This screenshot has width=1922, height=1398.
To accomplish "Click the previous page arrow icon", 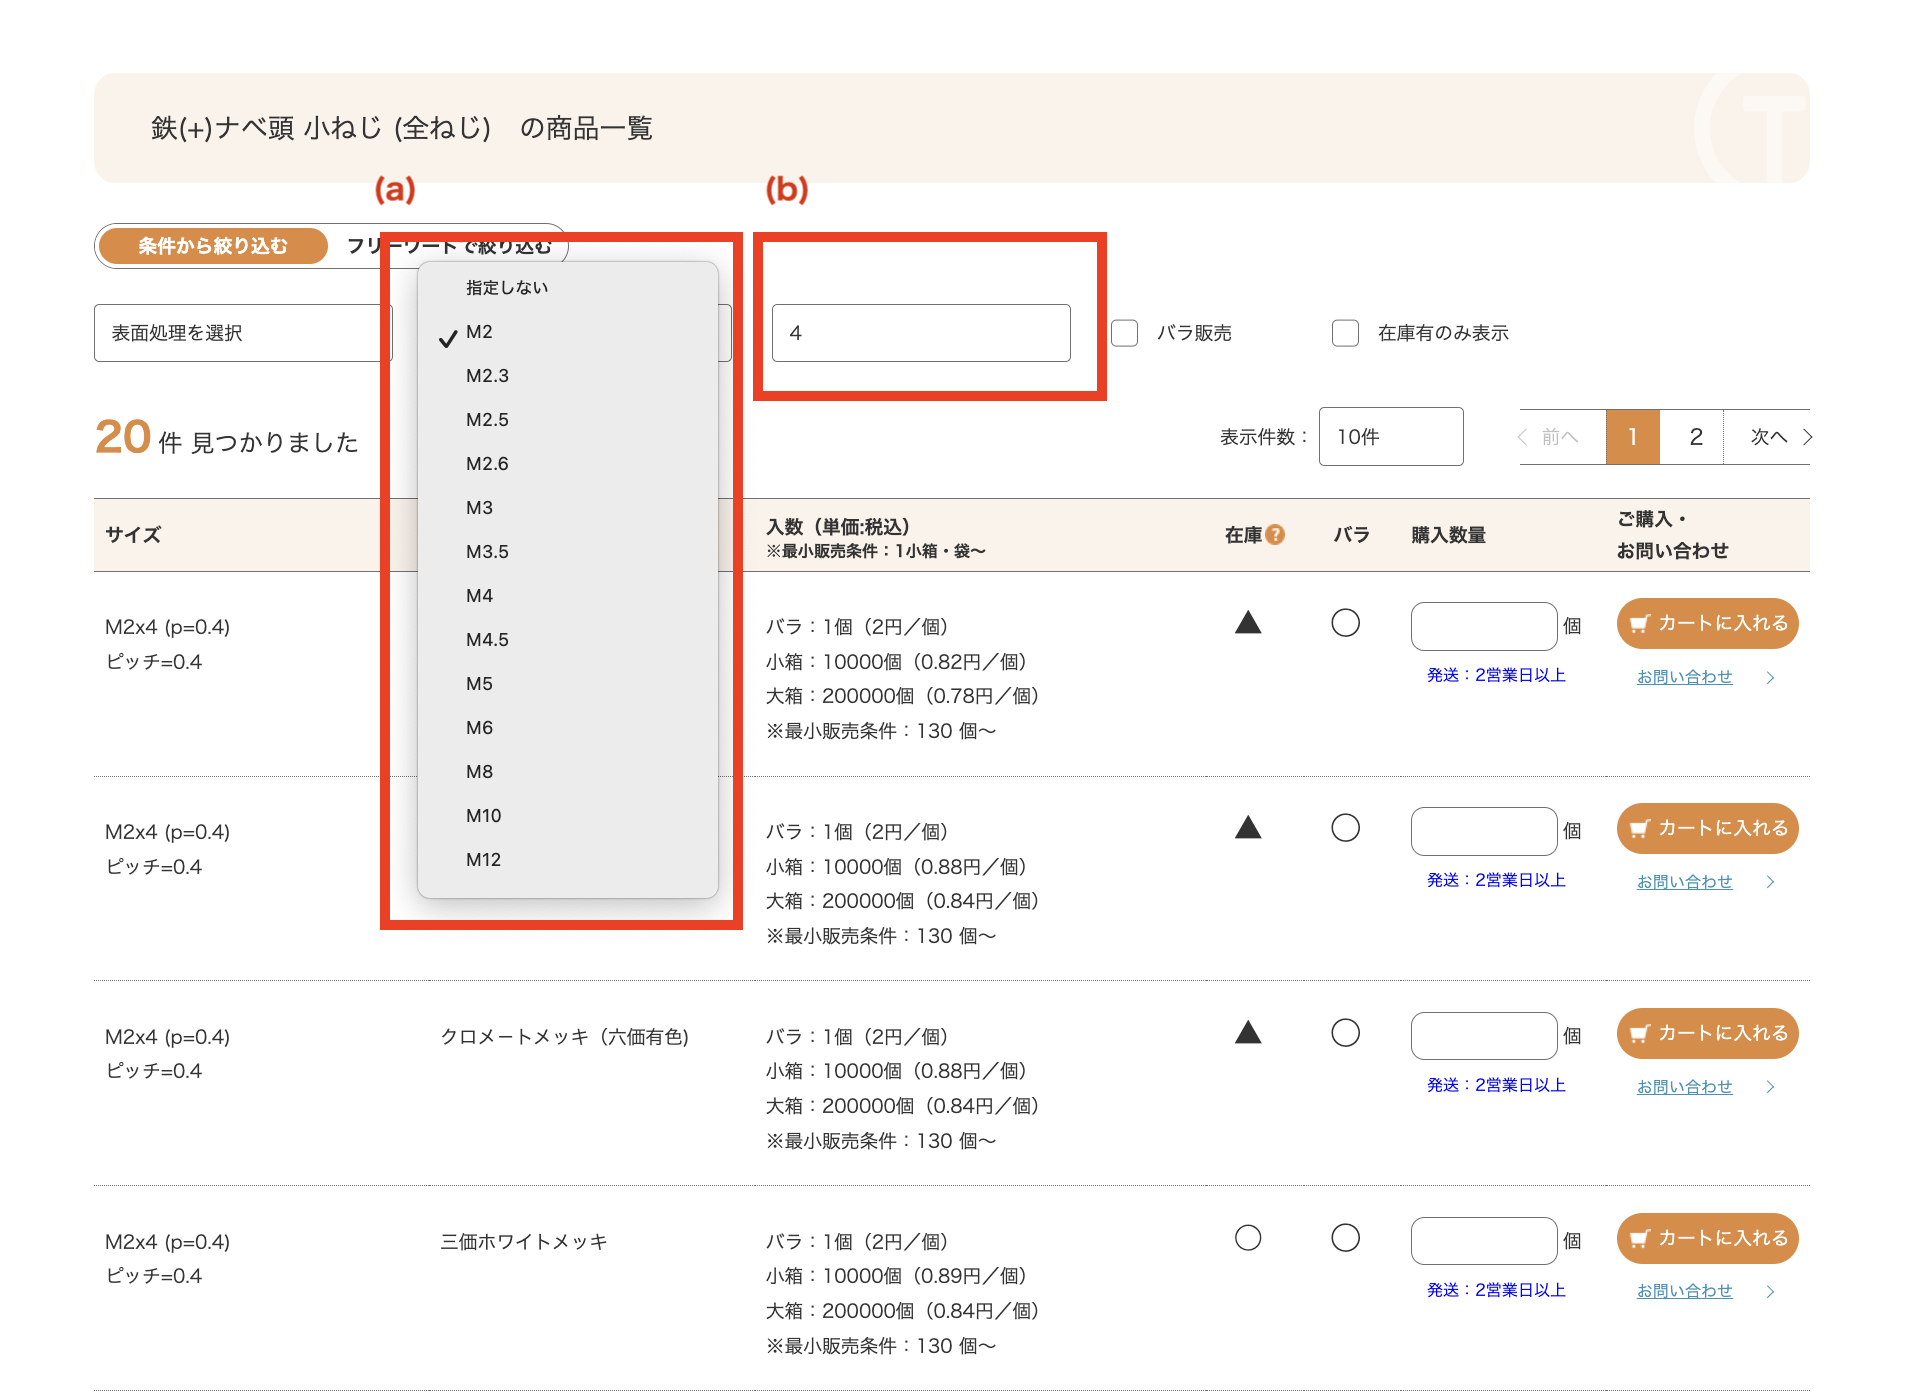I will [1523, 437].
